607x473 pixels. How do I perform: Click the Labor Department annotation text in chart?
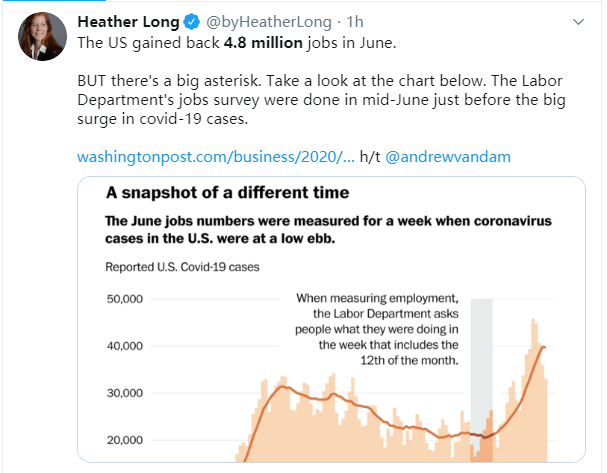pos(377,329)
